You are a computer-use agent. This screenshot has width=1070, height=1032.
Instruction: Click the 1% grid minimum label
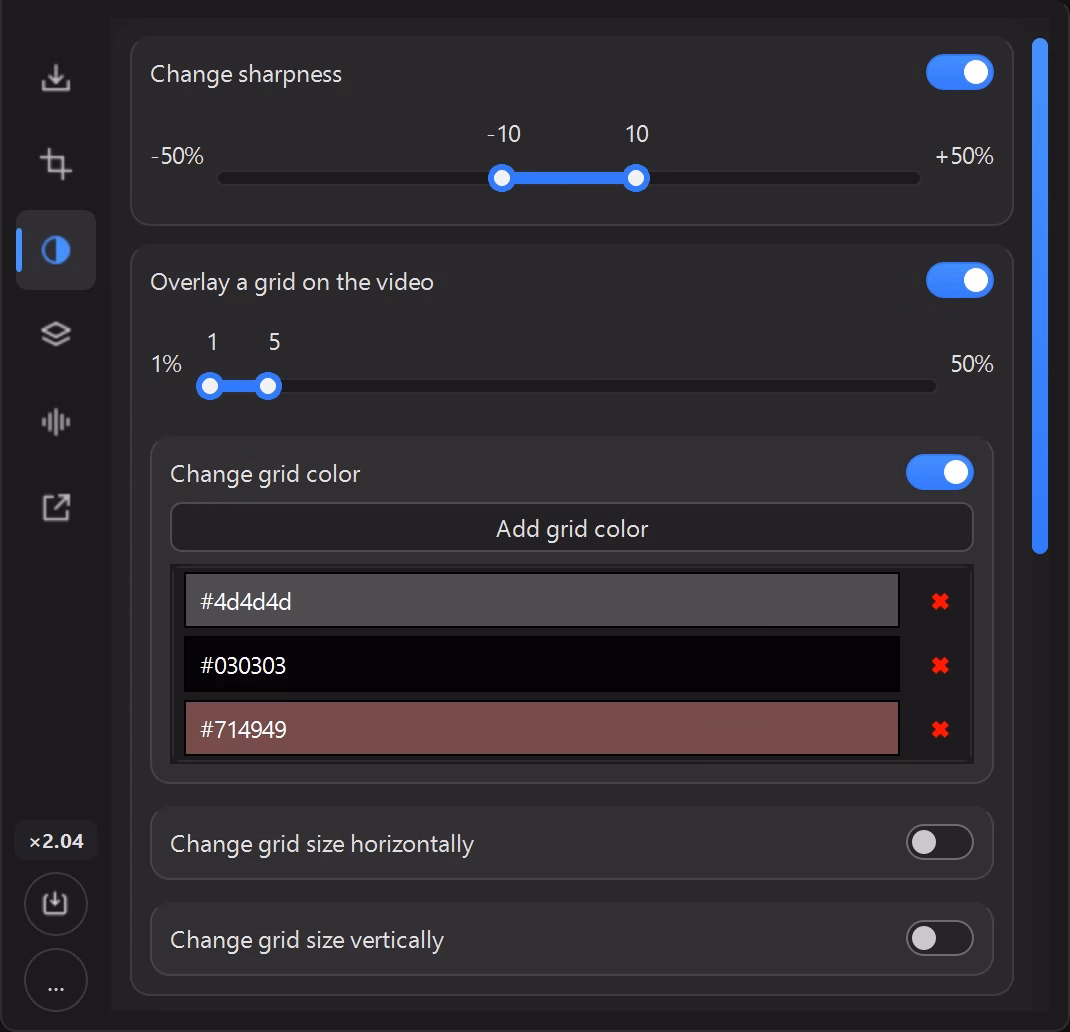(x=166, y=364)
